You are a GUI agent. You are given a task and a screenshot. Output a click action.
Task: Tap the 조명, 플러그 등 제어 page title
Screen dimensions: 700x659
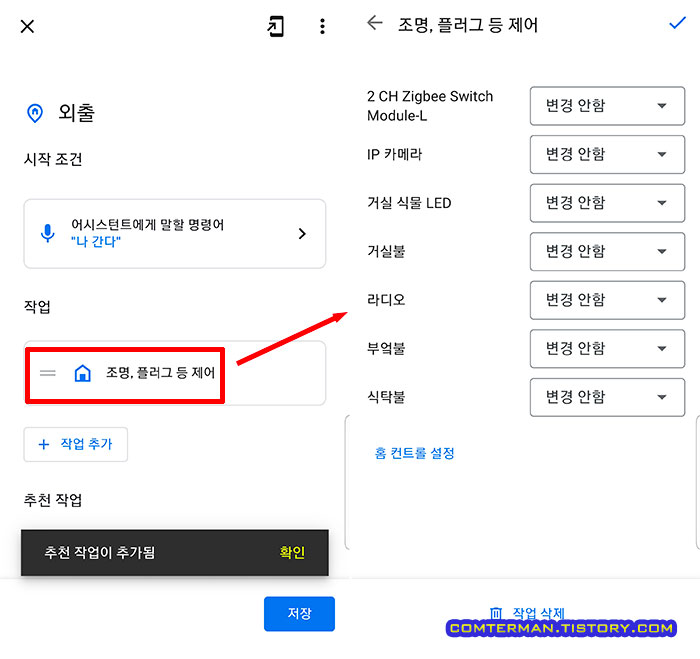pyautogui.click(x=468, y=25)
